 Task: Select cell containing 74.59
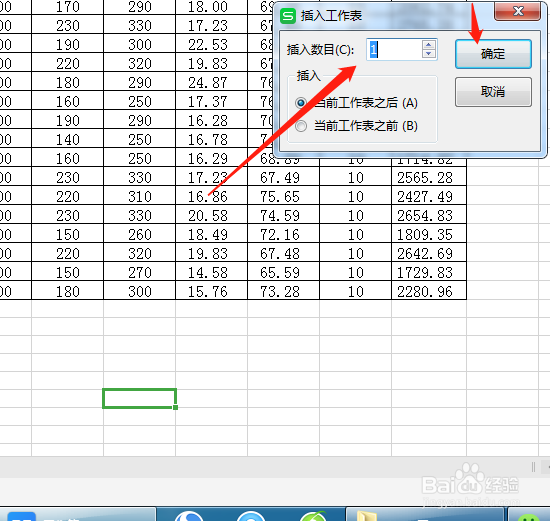tap(283, 214)
